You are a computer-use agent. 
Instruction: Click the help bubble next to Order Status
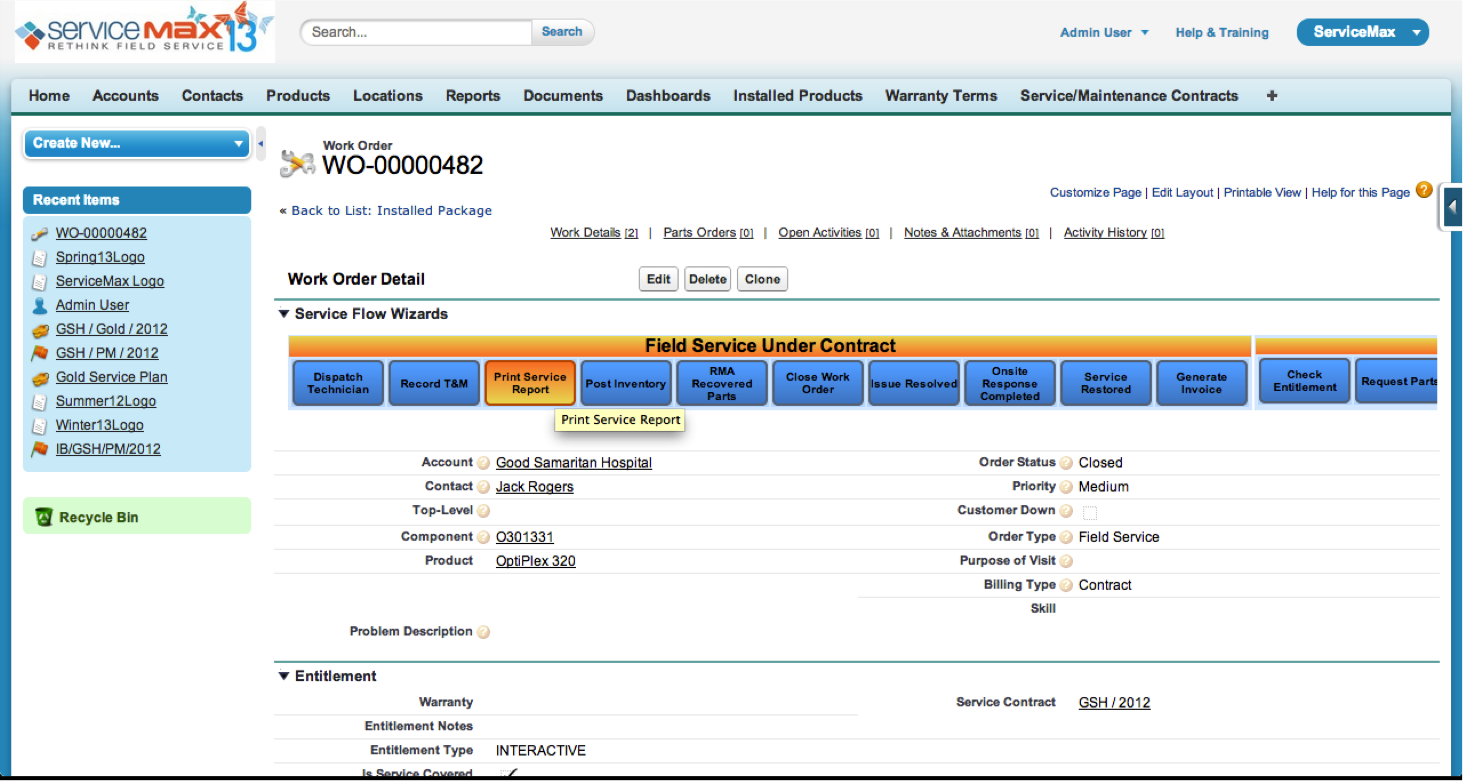click(x=1067, y=463)
